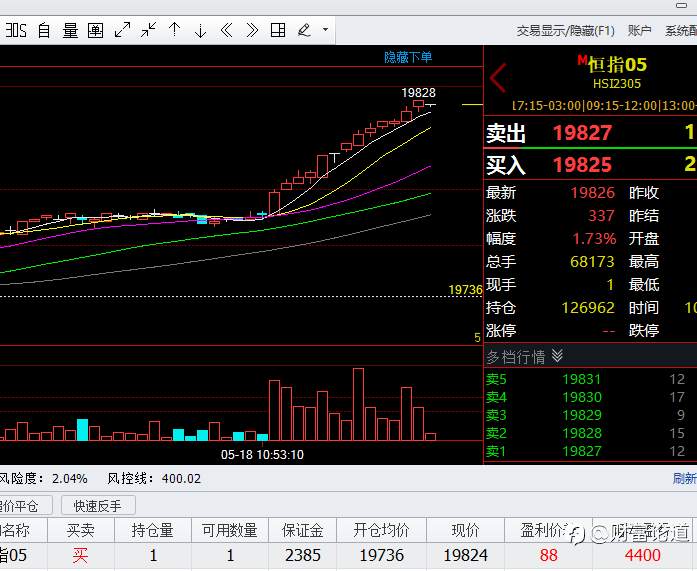Click the 自 (custom period) toolbar icon
Screen dimensions: 697x571
[44, 30]
